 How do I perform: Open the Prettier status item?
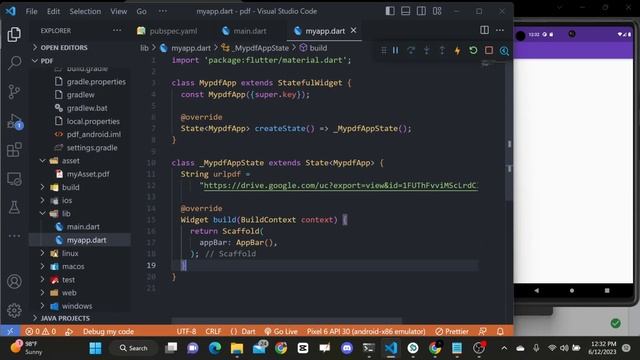point(452,331)
